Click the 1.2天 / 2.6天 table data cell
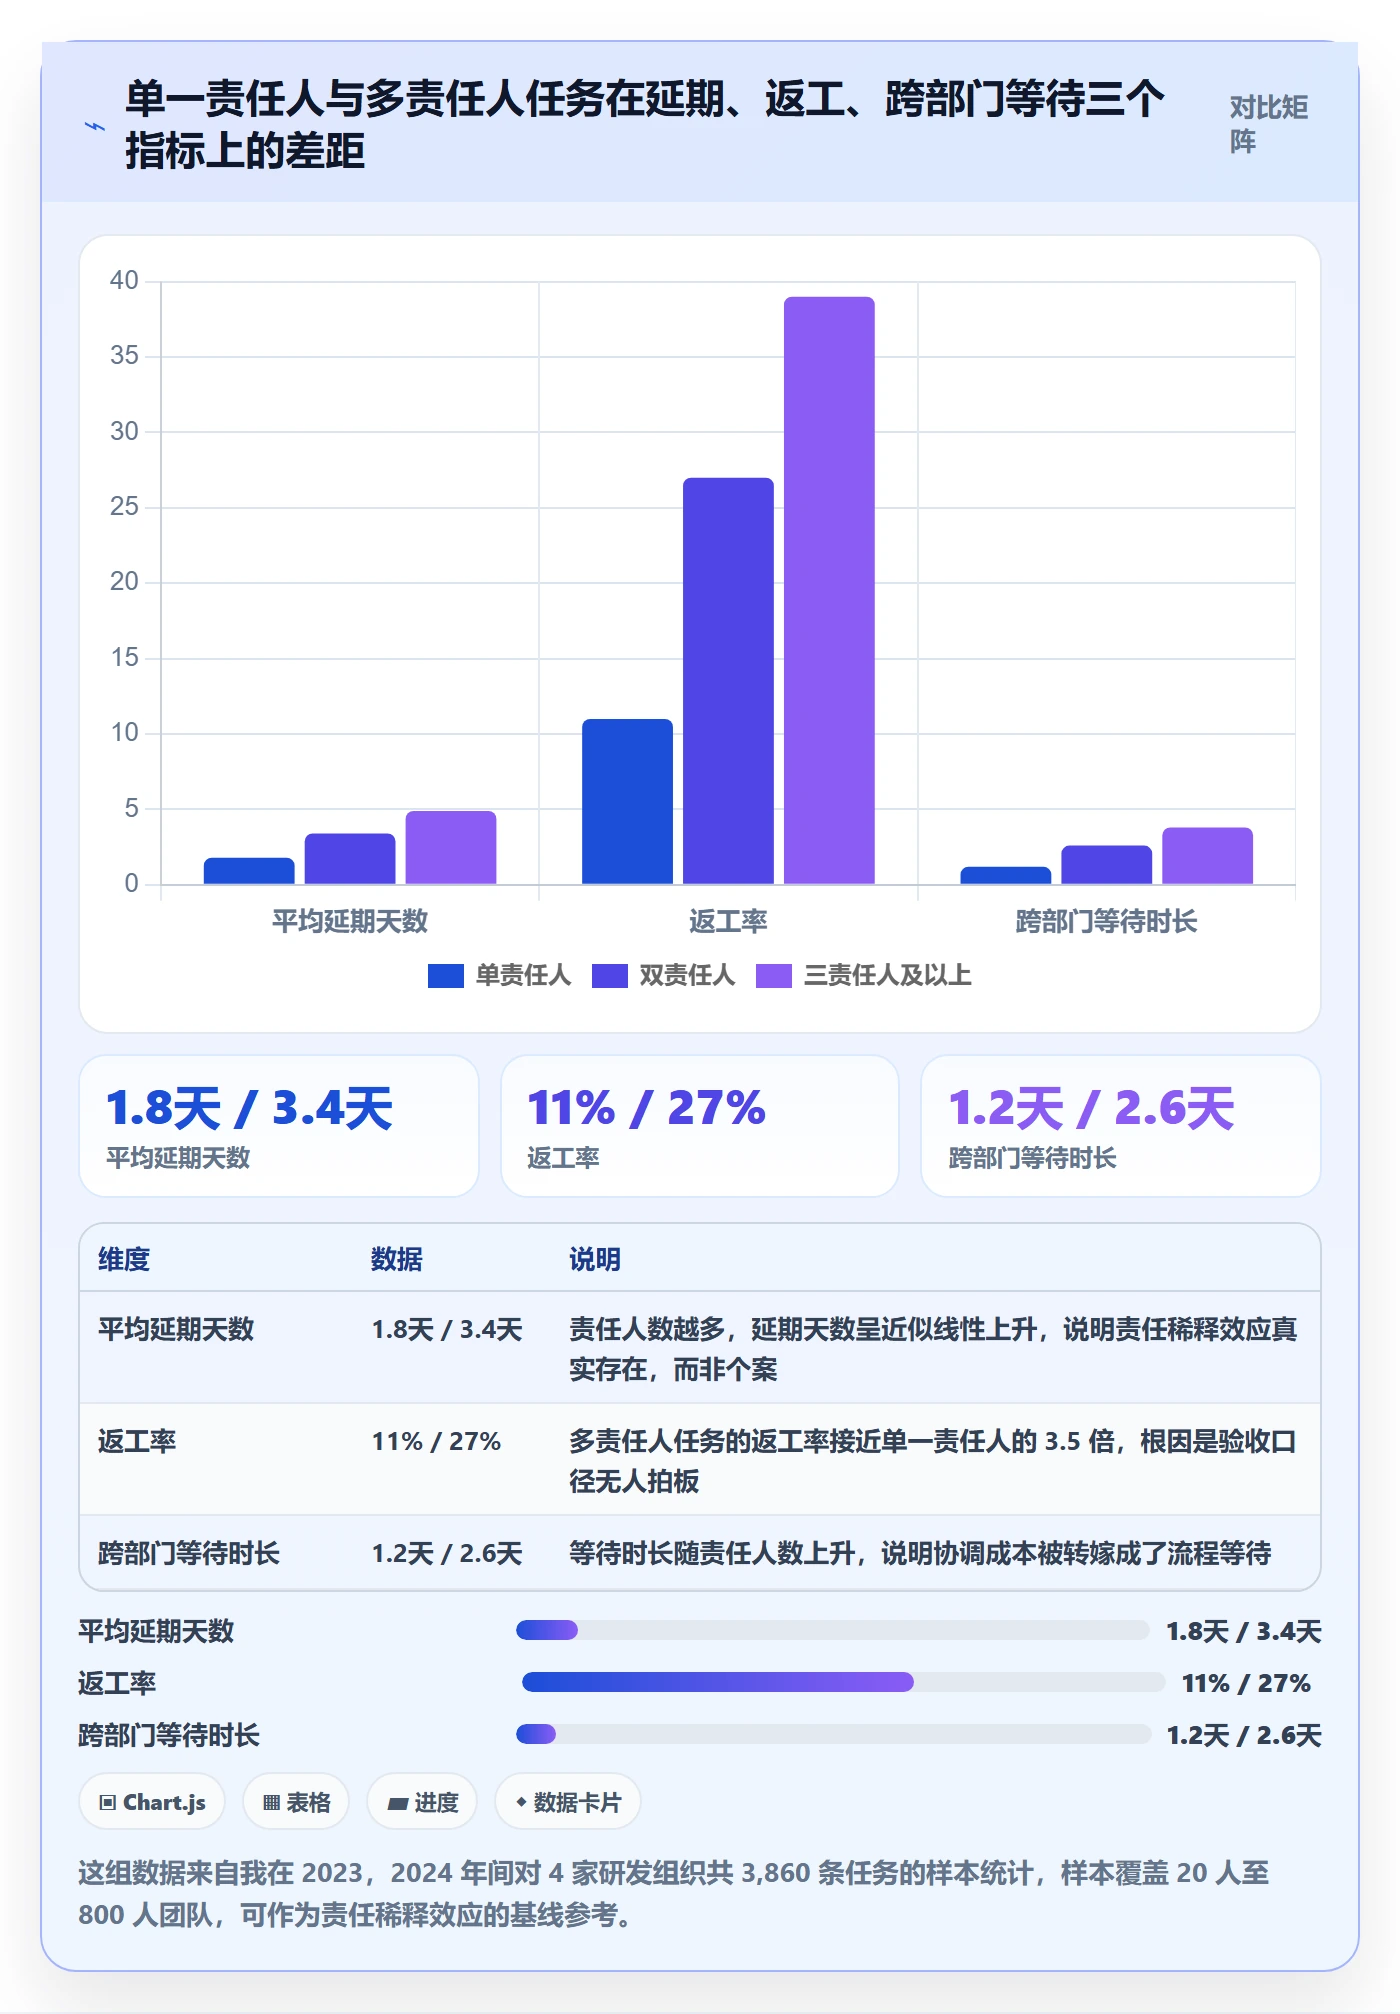This screenshot has width=1400, height=2014. [447, 1553]
